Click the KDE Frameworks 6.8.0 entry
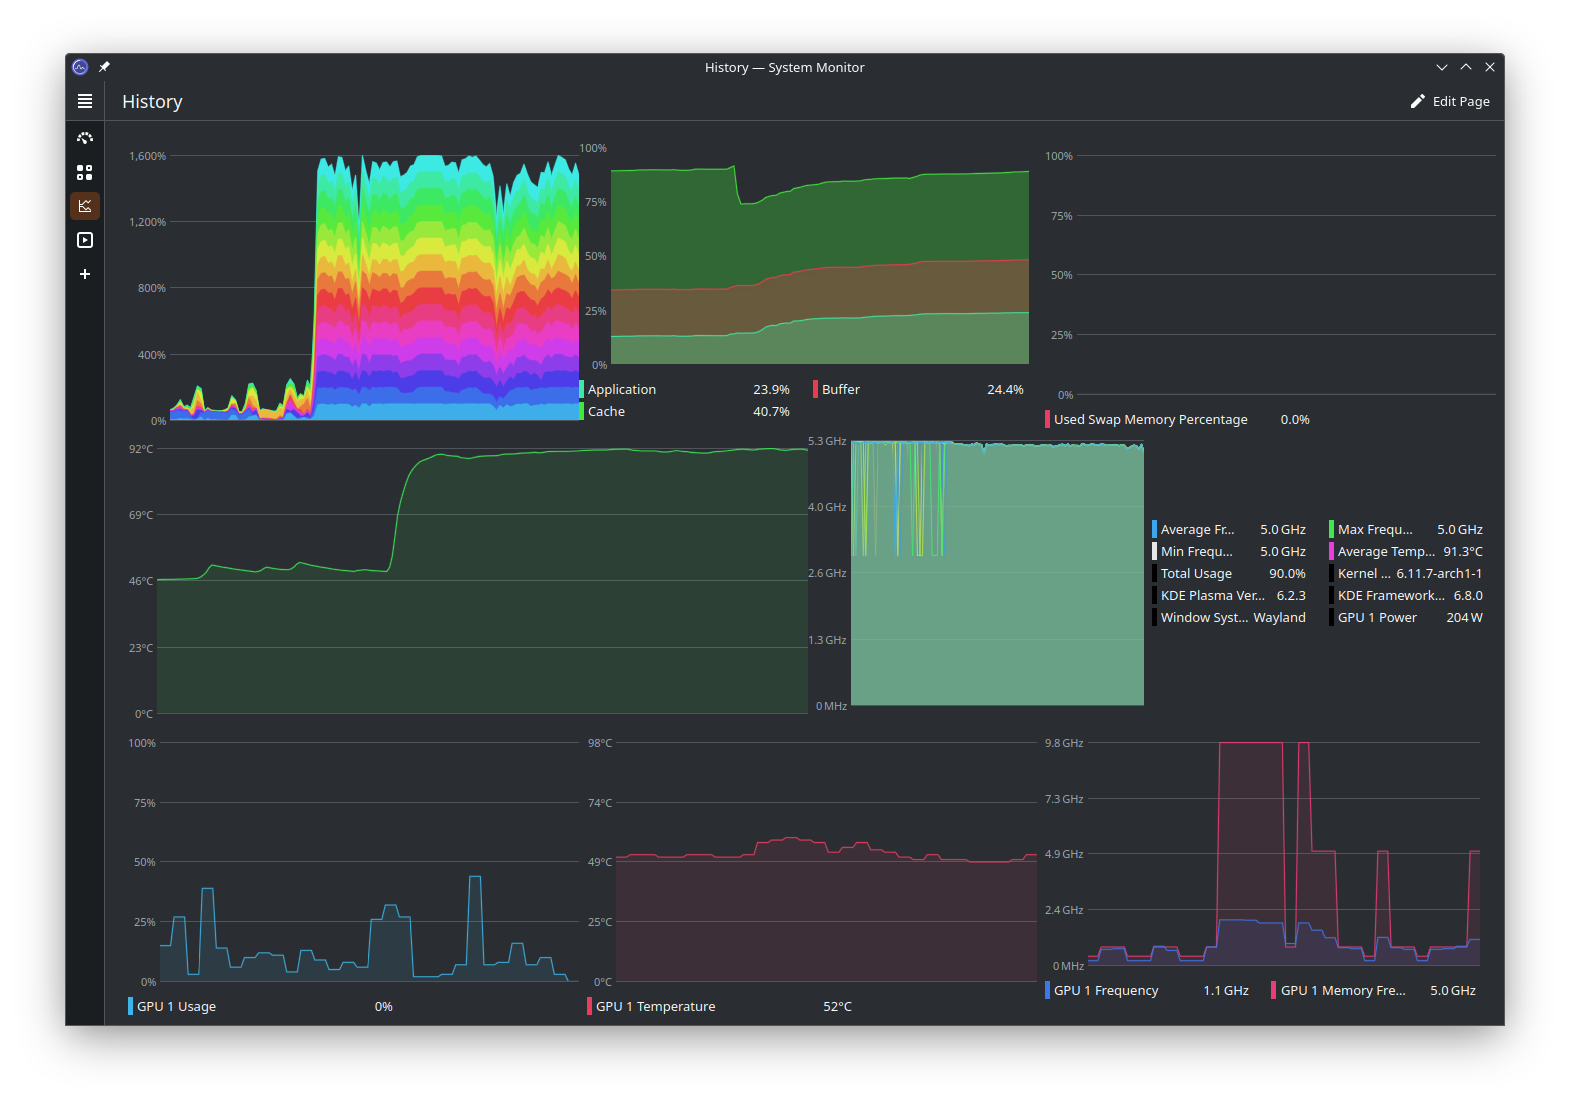 1406,595
